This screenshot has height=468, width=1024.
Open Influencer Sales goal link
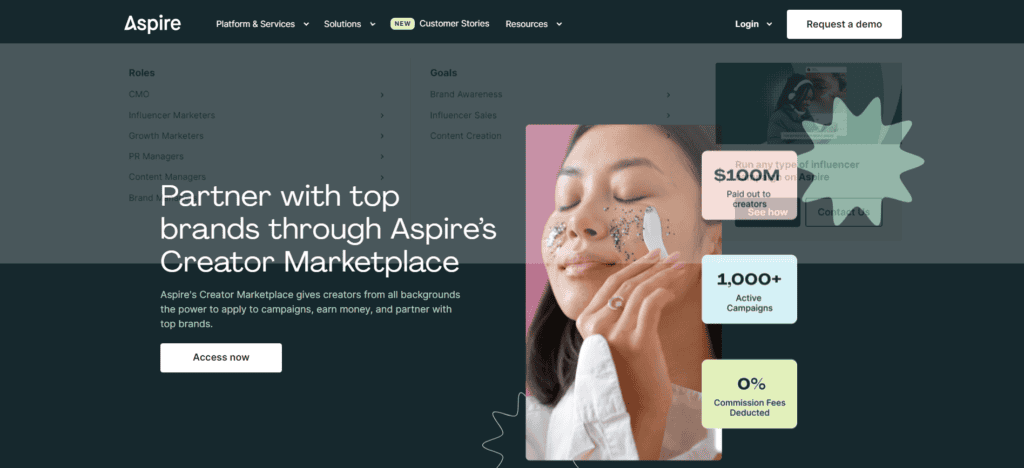(463, 115)
